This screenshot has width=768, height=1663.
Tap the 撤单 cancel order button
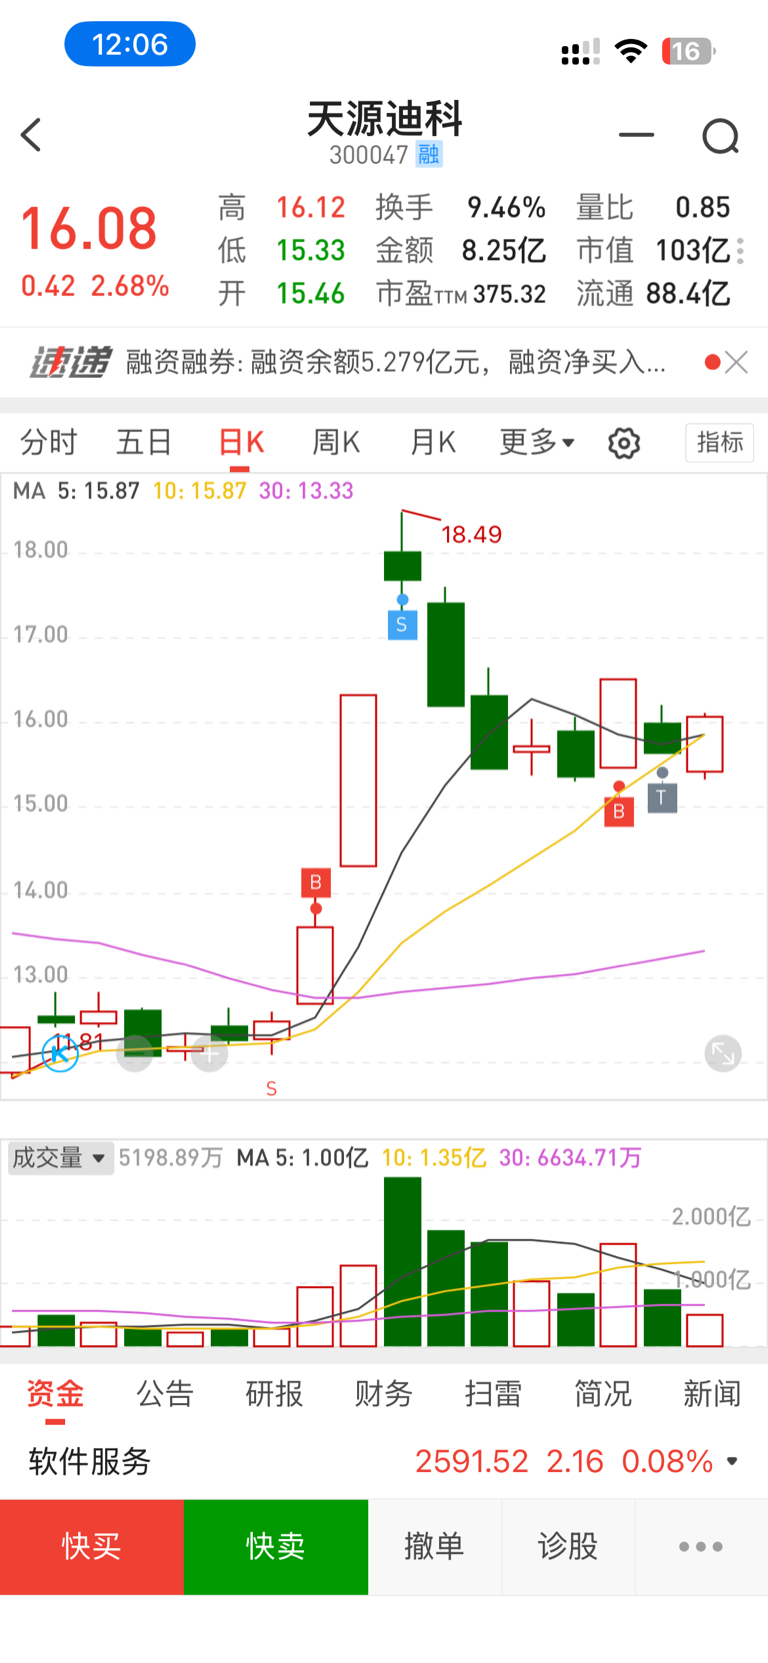pyautogui.click(x=434, y=1547)
